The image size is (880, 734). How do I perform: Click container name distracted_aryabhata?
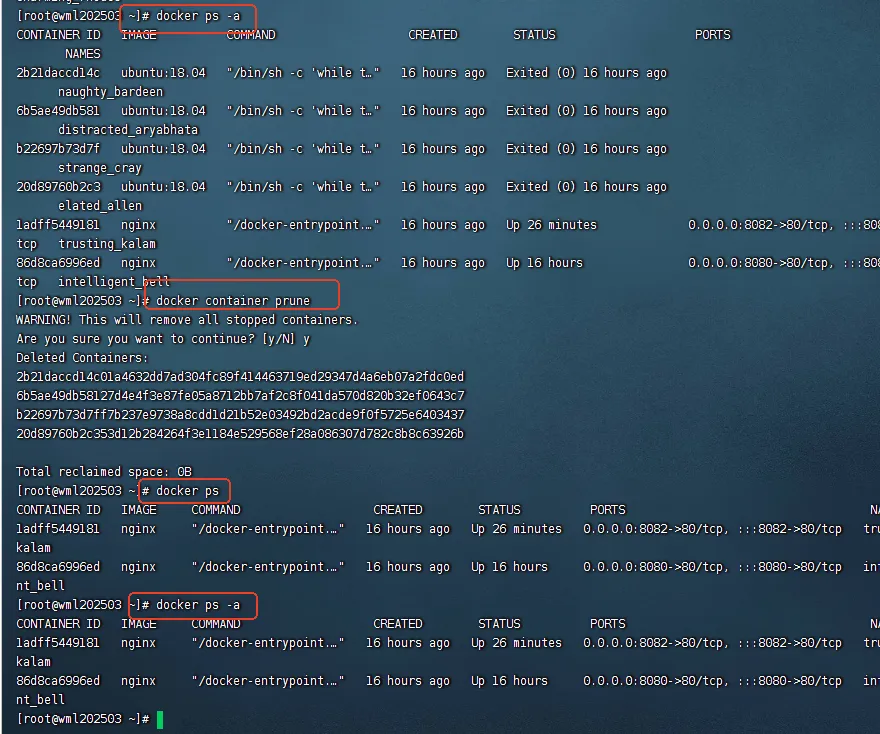pyautogui.click(x=128, y=130)
